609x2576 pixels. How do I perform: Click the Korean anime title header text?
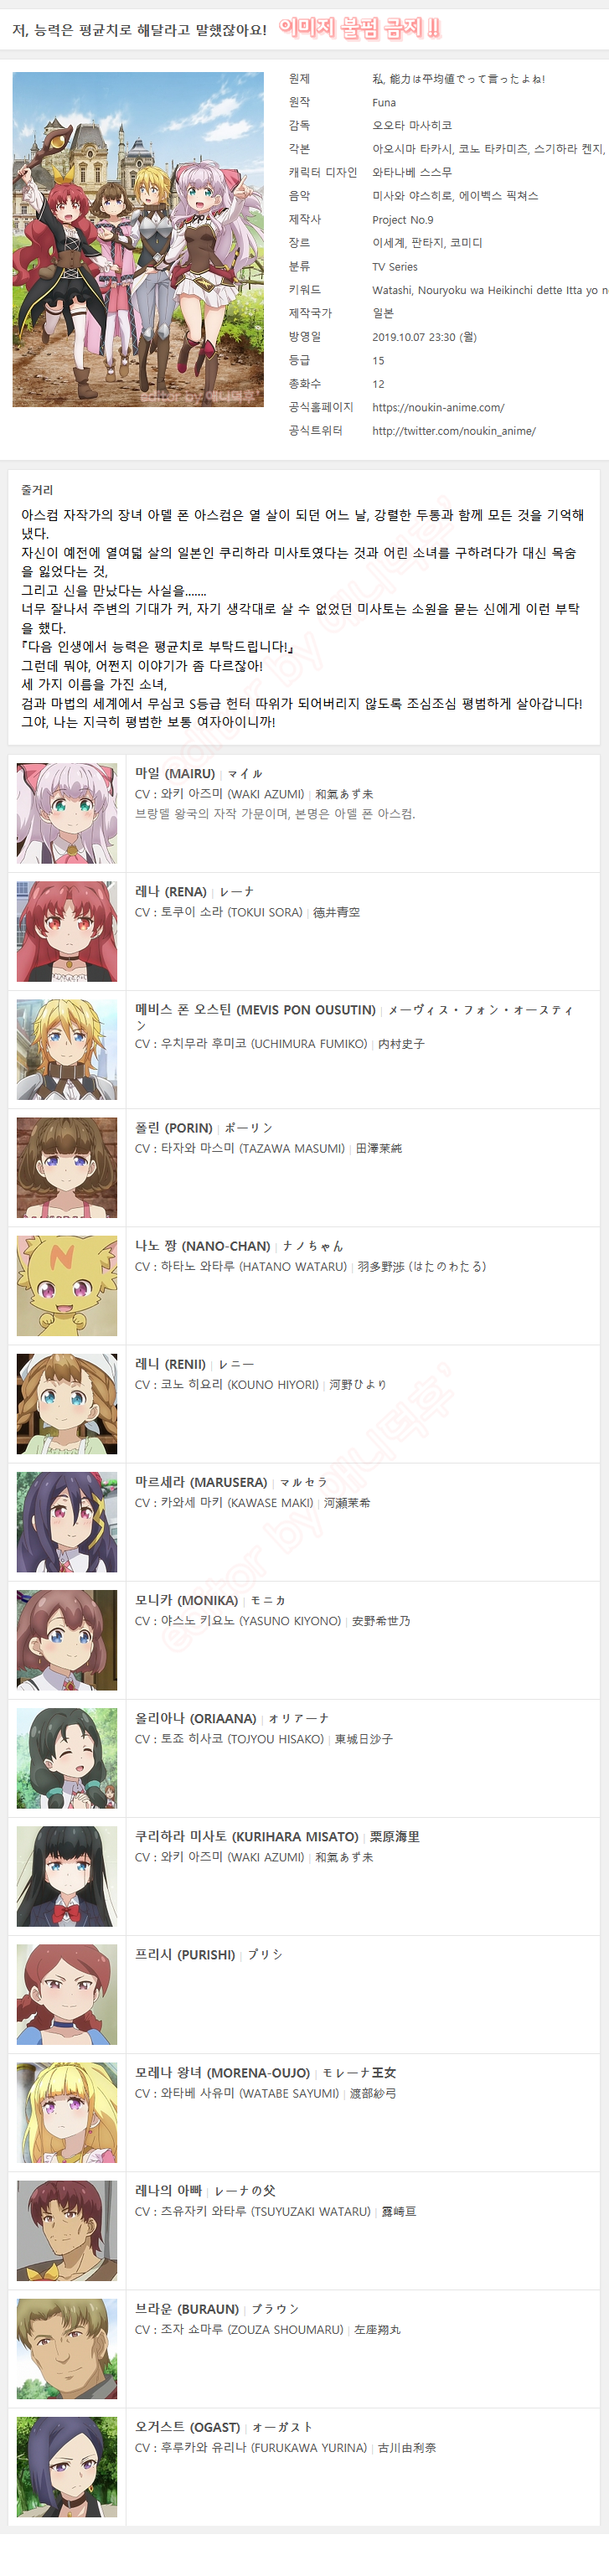(x=140, y=30)
